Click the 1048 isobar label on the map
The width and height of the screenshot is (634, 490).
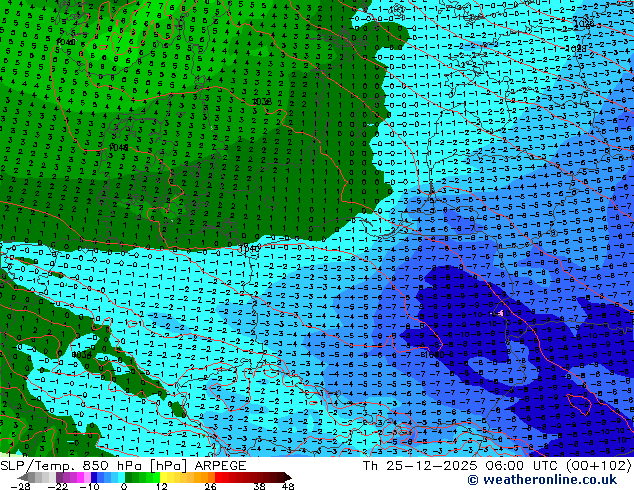click(x=118, y=148)
